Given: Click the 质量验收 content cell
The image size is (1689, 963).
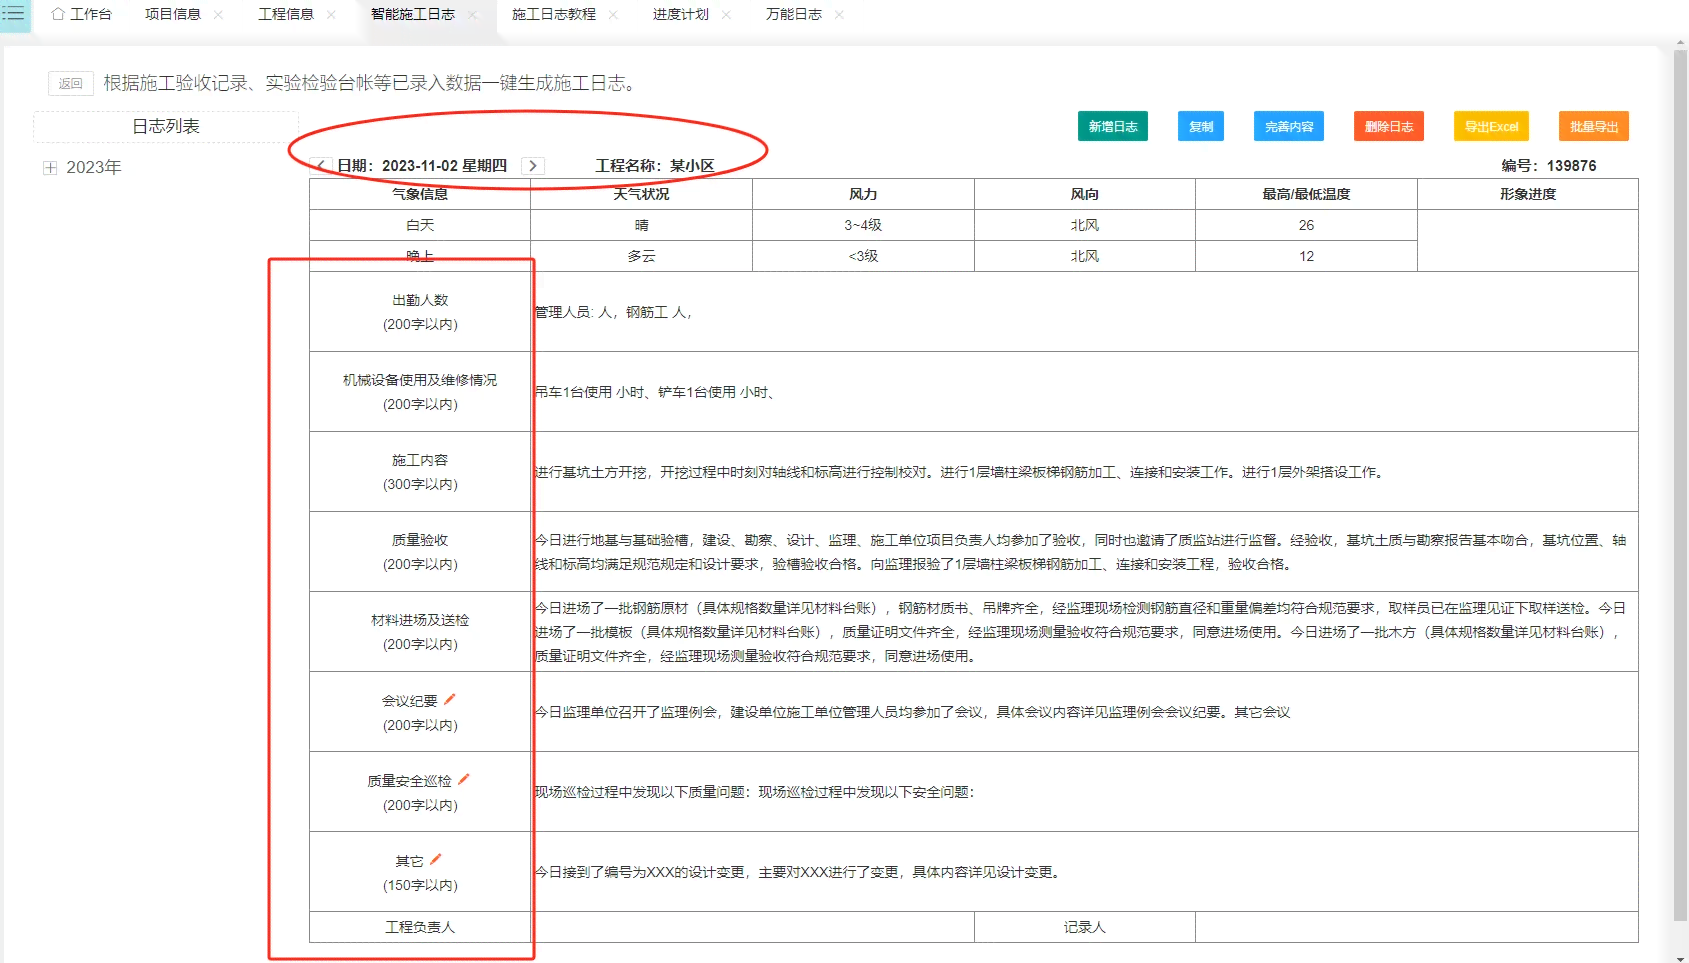Looking at the screenshot, I should point(1084,552).
